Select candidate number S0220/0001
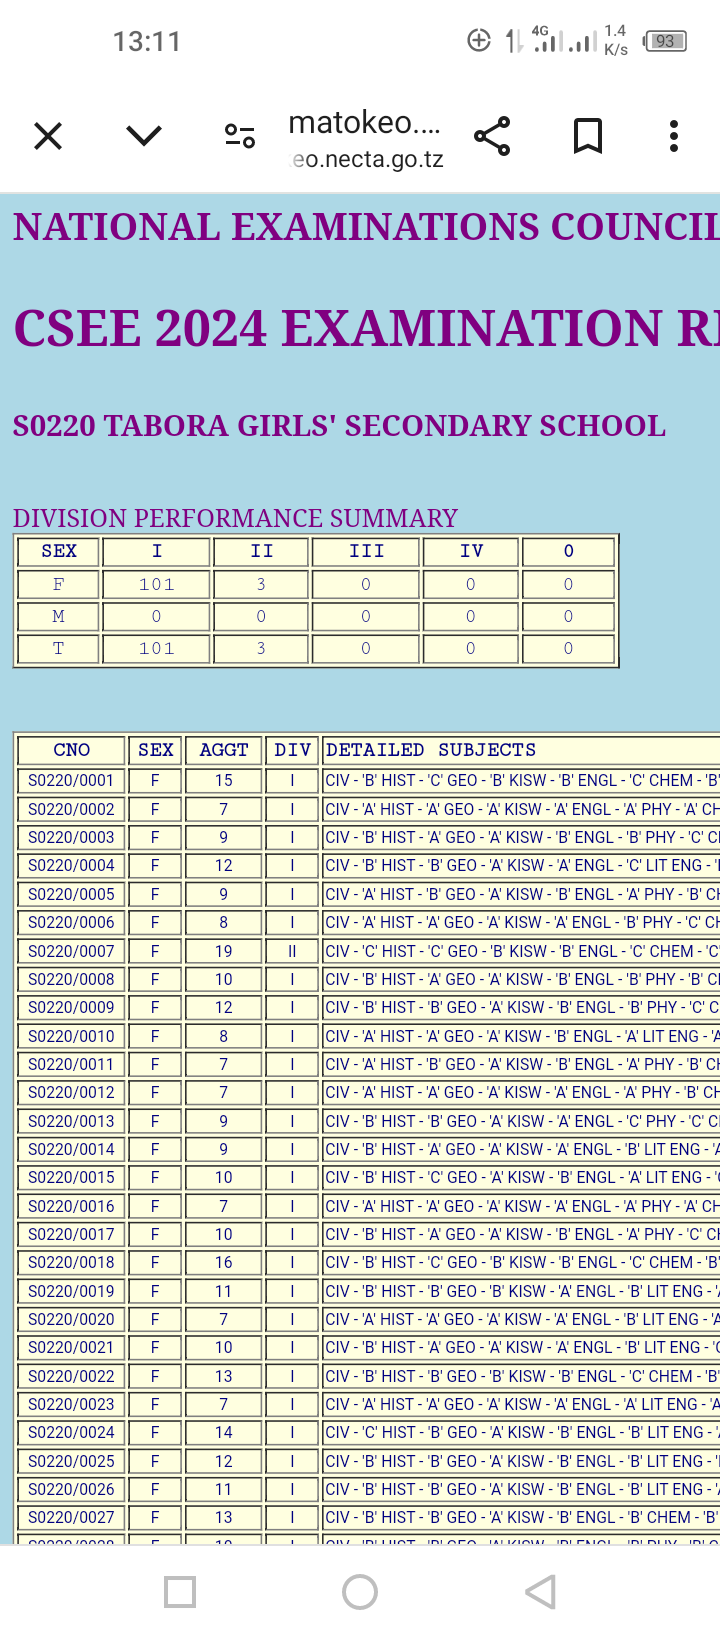The height and width of the screenshot is (1640, 720). (71, 780)
